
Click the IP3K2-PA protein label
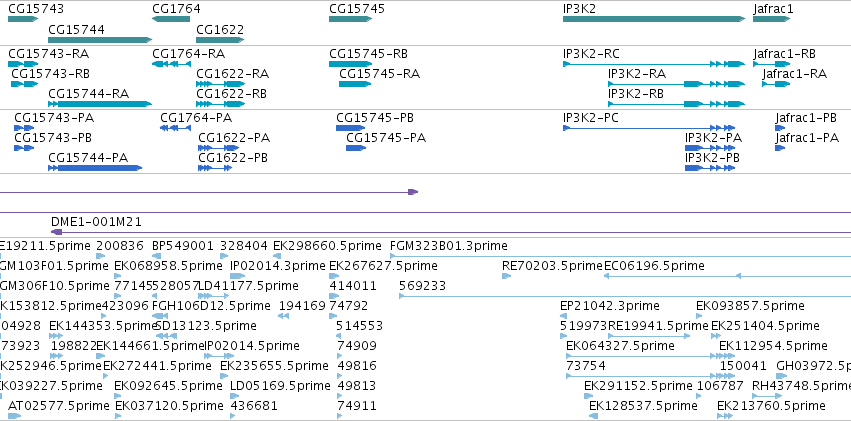[714, 138]
